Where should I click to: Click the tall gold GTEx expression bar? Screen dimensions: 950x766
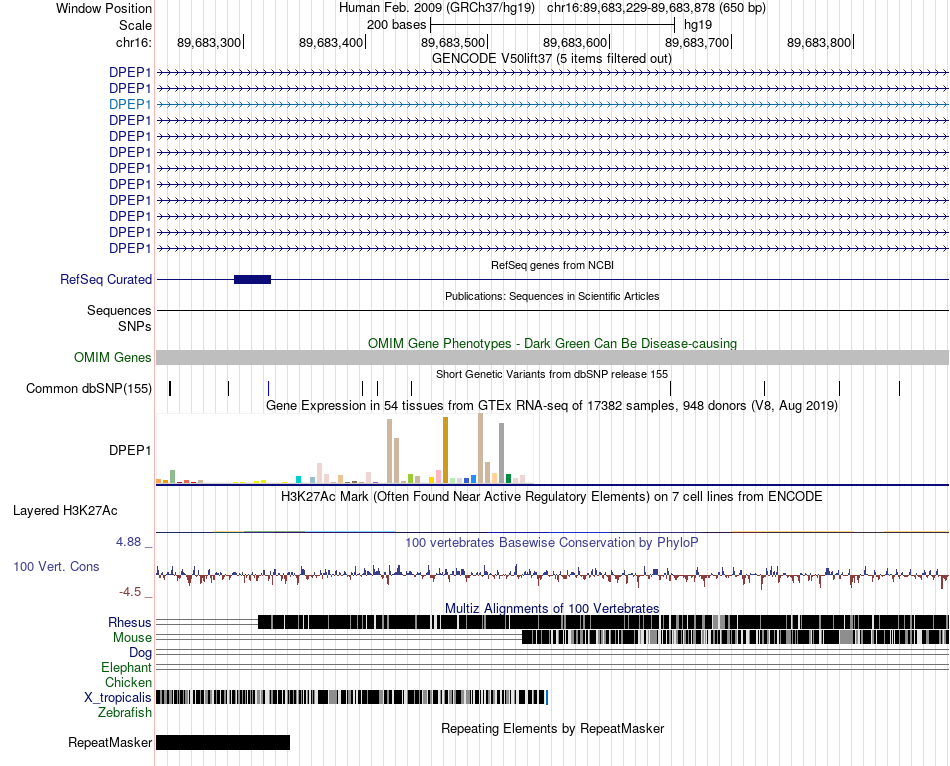click(445, 450)
